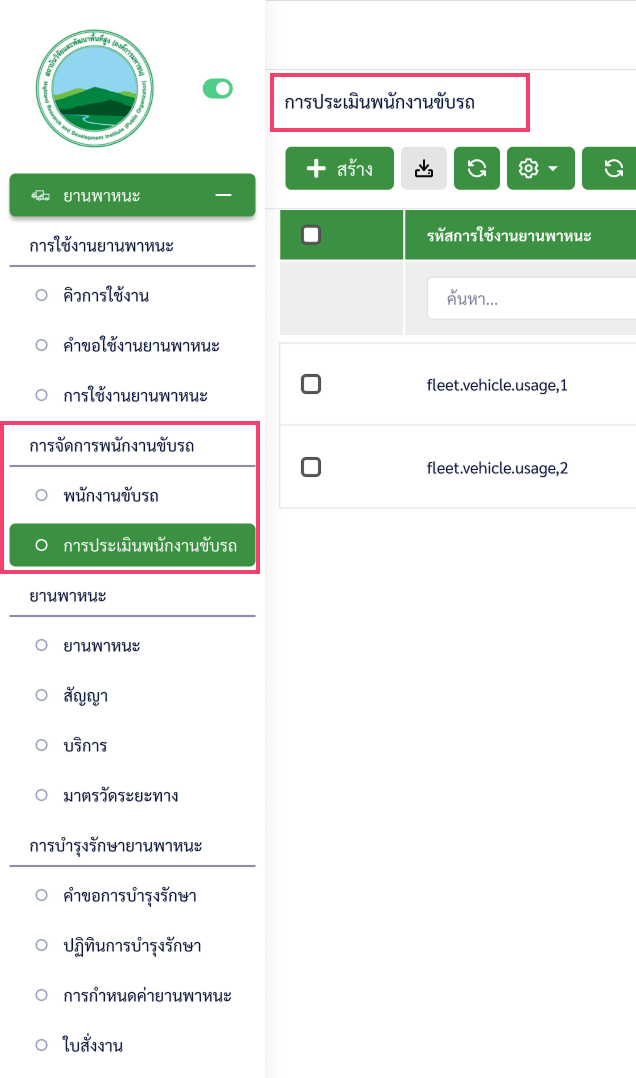Image resolution: width=636 pixels, height=1078 pixels.
Task: Click the ค้นหา... search field
Action: tap(530, 299)
